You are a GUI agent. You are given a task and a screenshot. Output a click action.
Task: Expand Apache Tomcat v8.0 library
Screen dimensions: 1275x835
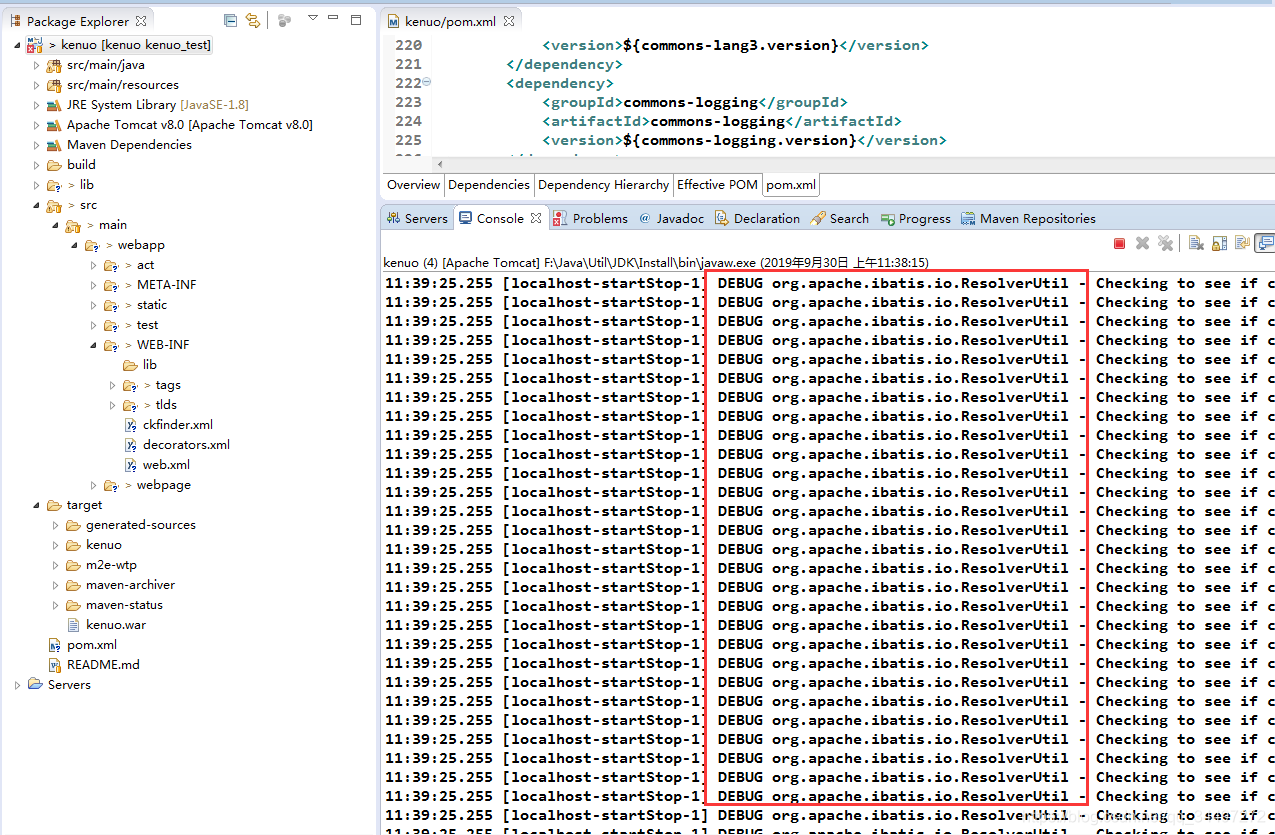(36, 125)
